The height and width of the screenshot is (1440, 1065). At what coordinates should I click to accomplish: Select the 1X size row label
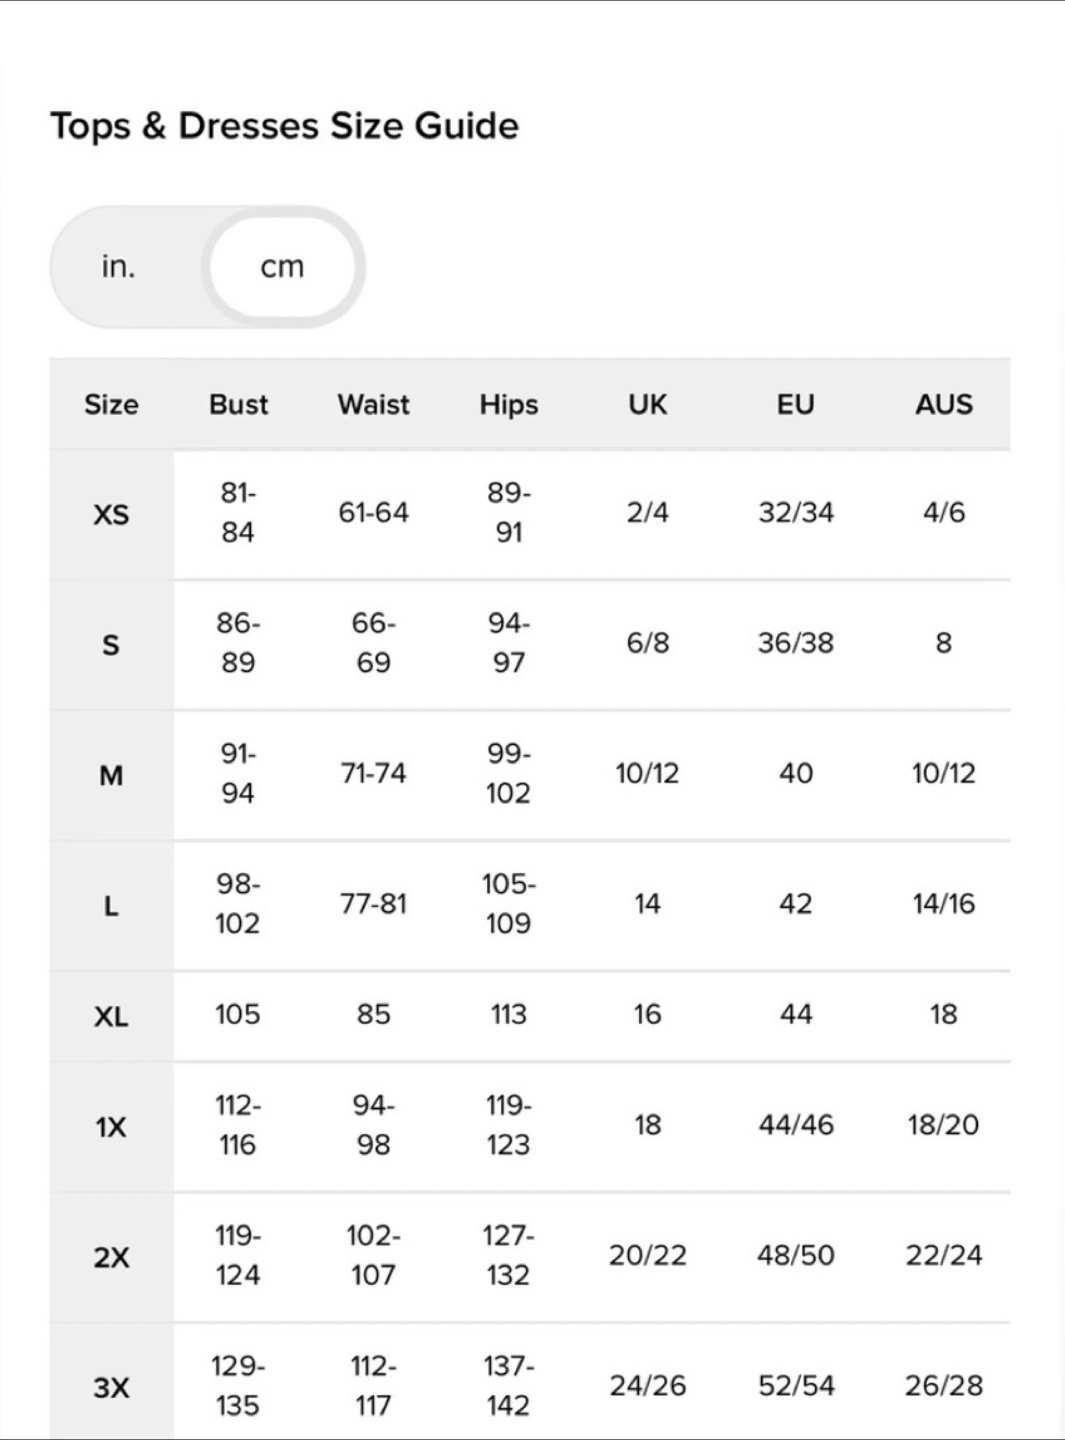pyautogui.click(x=111, y=1127)
